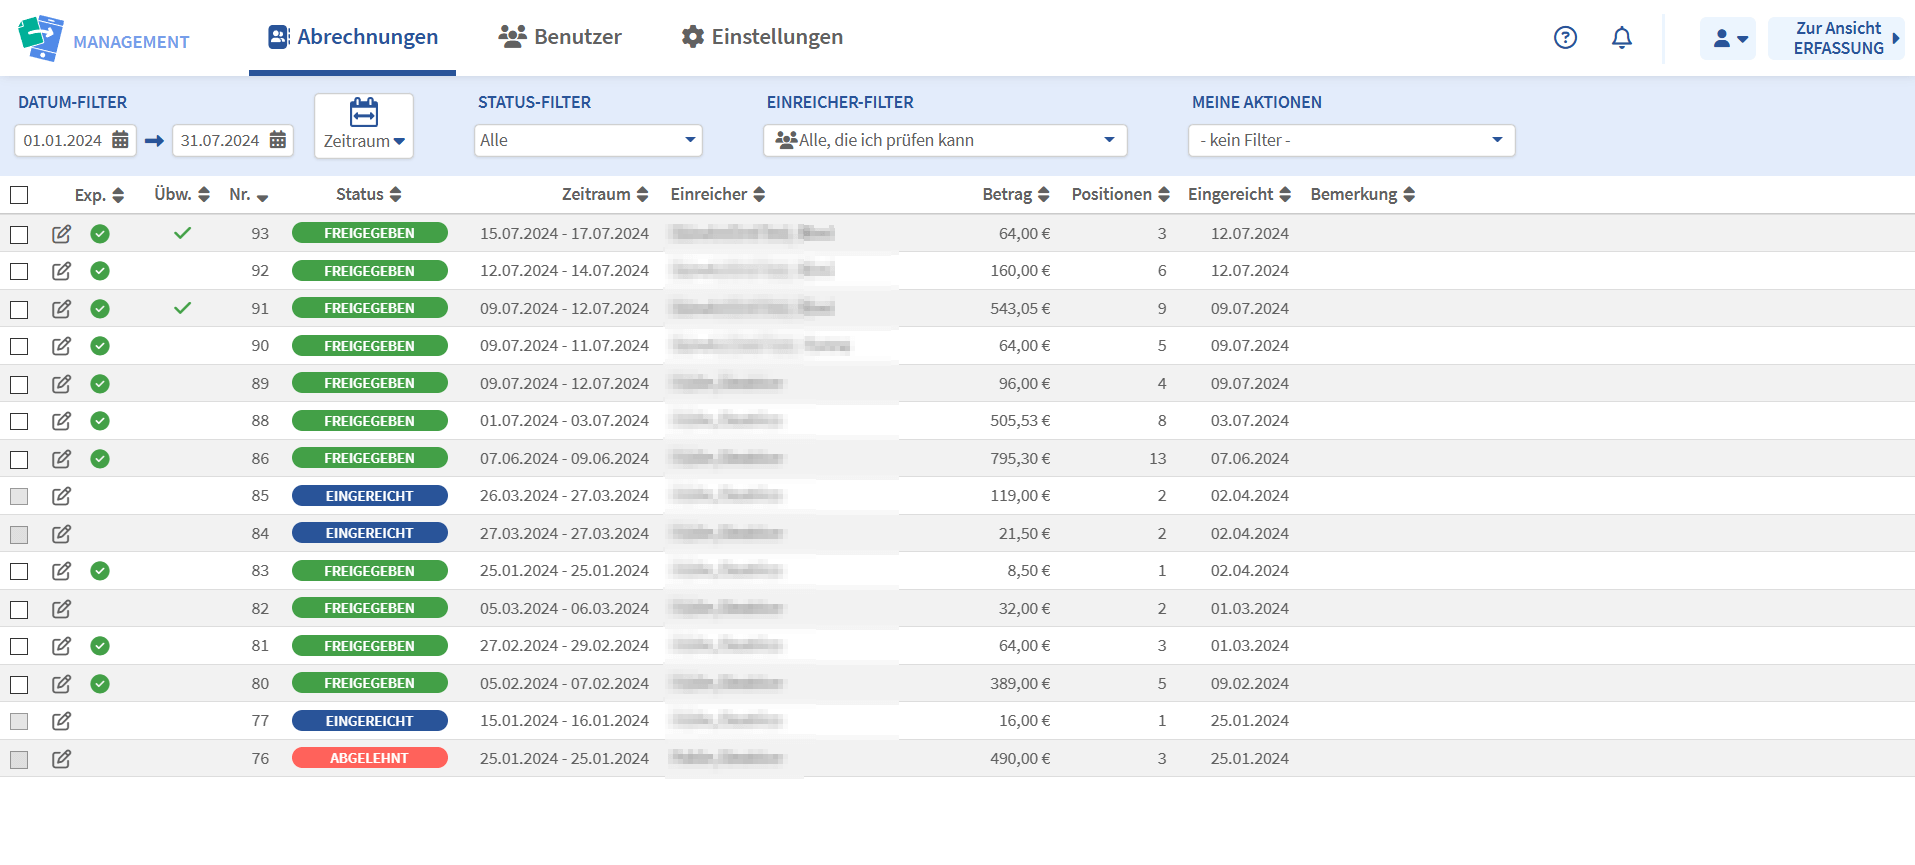The image size is (1915, 865).
Task: Select checkbox for entry 92
Action: pyautogui.click(x=19, y=271)
